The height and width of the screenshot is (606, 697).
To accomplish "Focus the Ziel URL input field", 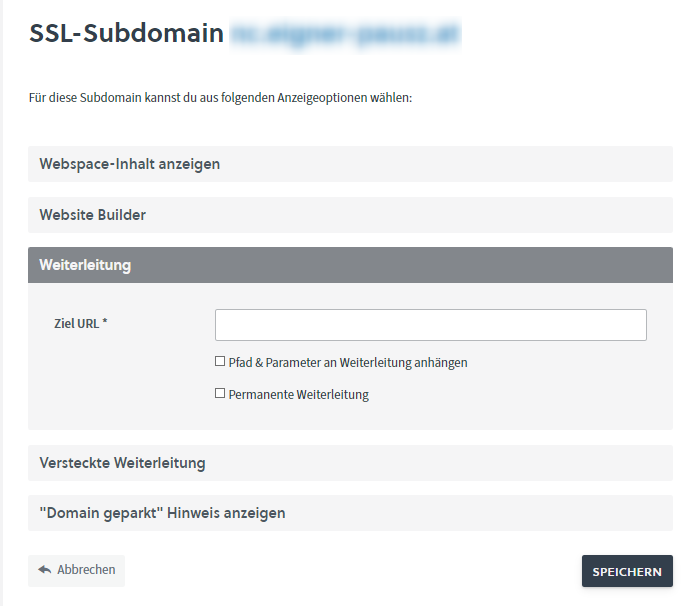I will pyautogui.click(x=430, y=325).
